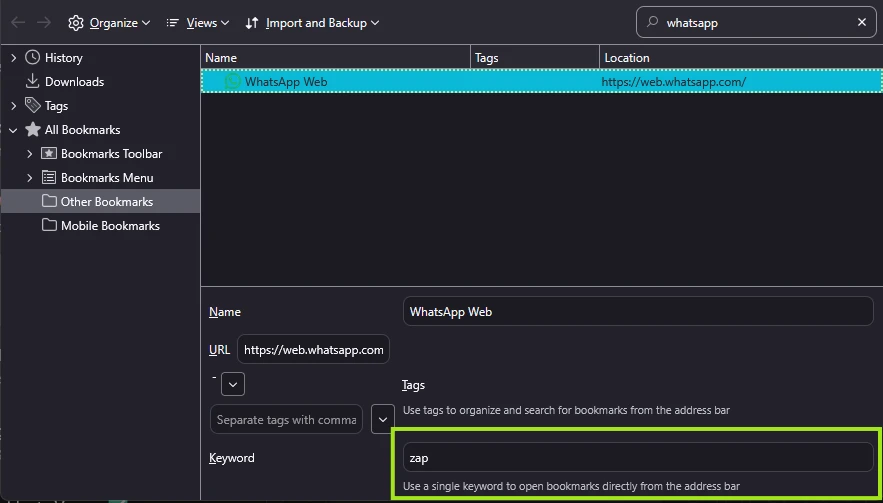Viewport: 883px width, 503px height.
Task: Click the whatsapp search field
Action: pos(756,23)
